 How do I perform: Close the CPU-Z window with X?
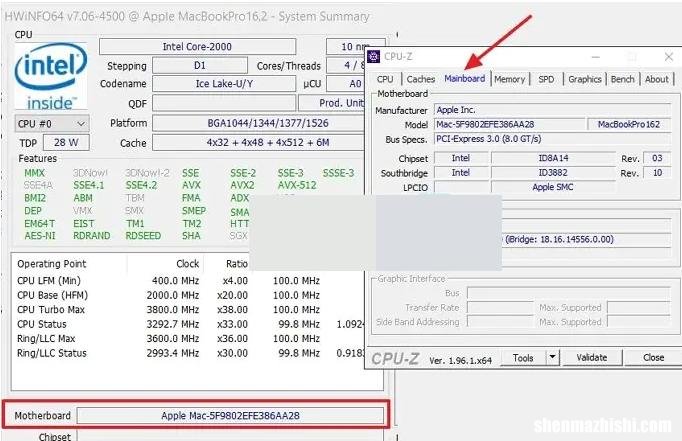[669, 57]
